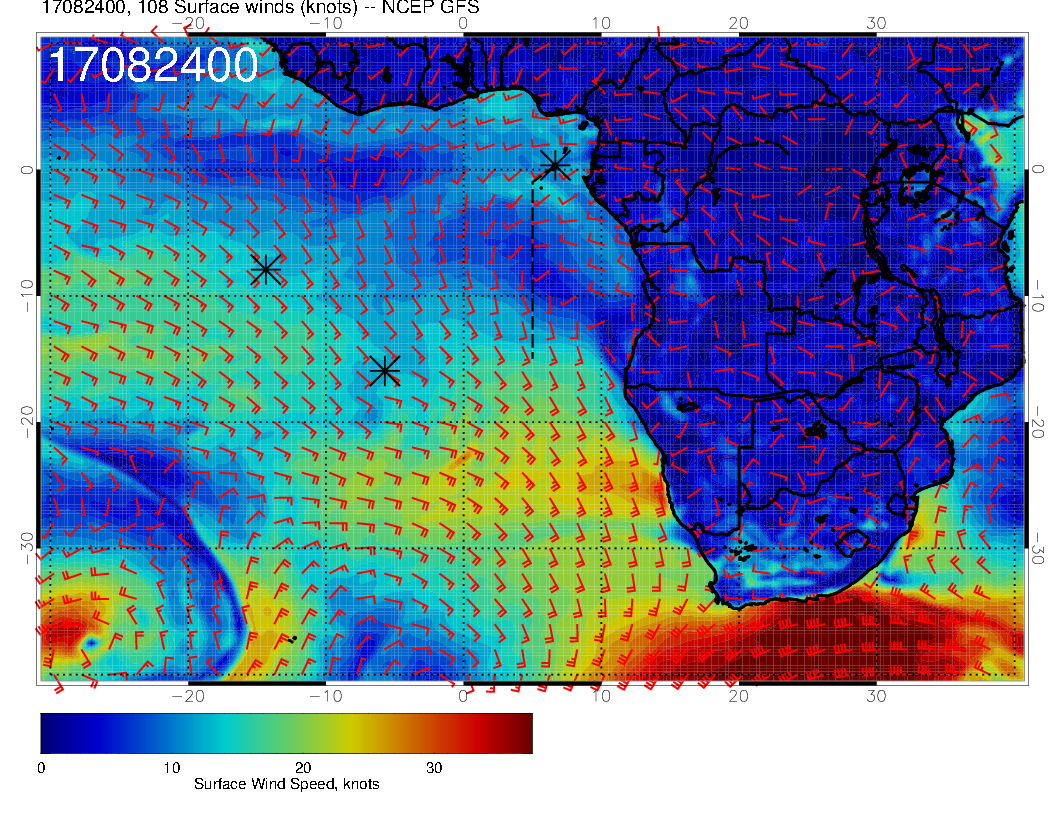This screenshot has height=816, width=1056.
Task: Click the -30 latitude label on the right axis
Action: (x=1038, y=548)
